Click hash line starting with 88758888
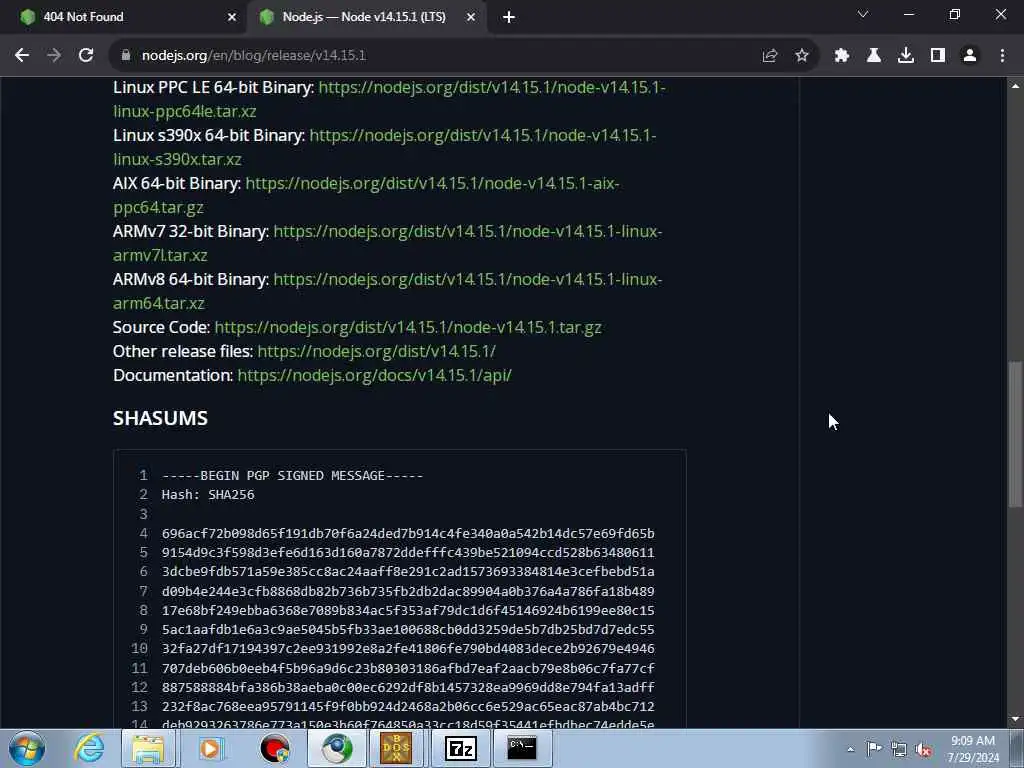Viewport: 1024px width, 768px height. tap(408, 687)
